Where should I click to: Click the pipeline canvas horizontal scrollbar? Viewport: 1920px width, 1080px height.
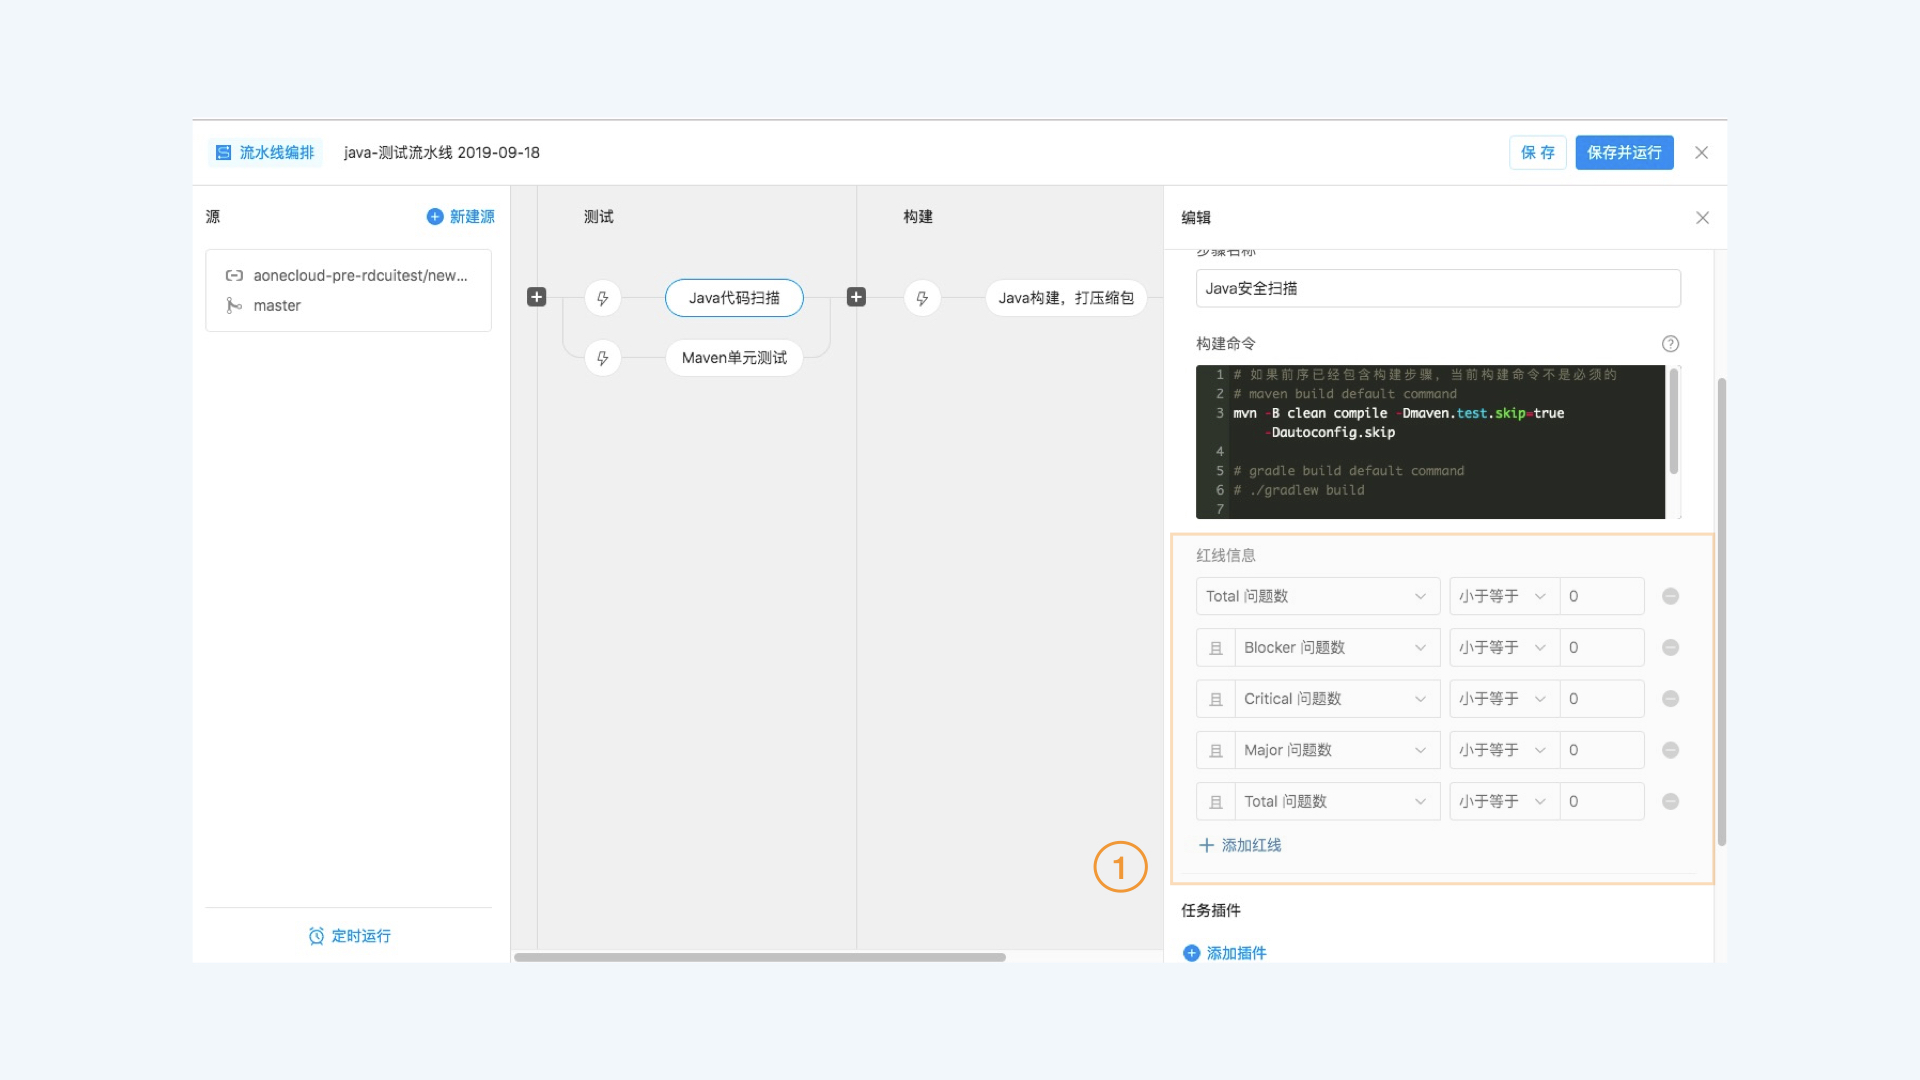(x=760, y=957)
